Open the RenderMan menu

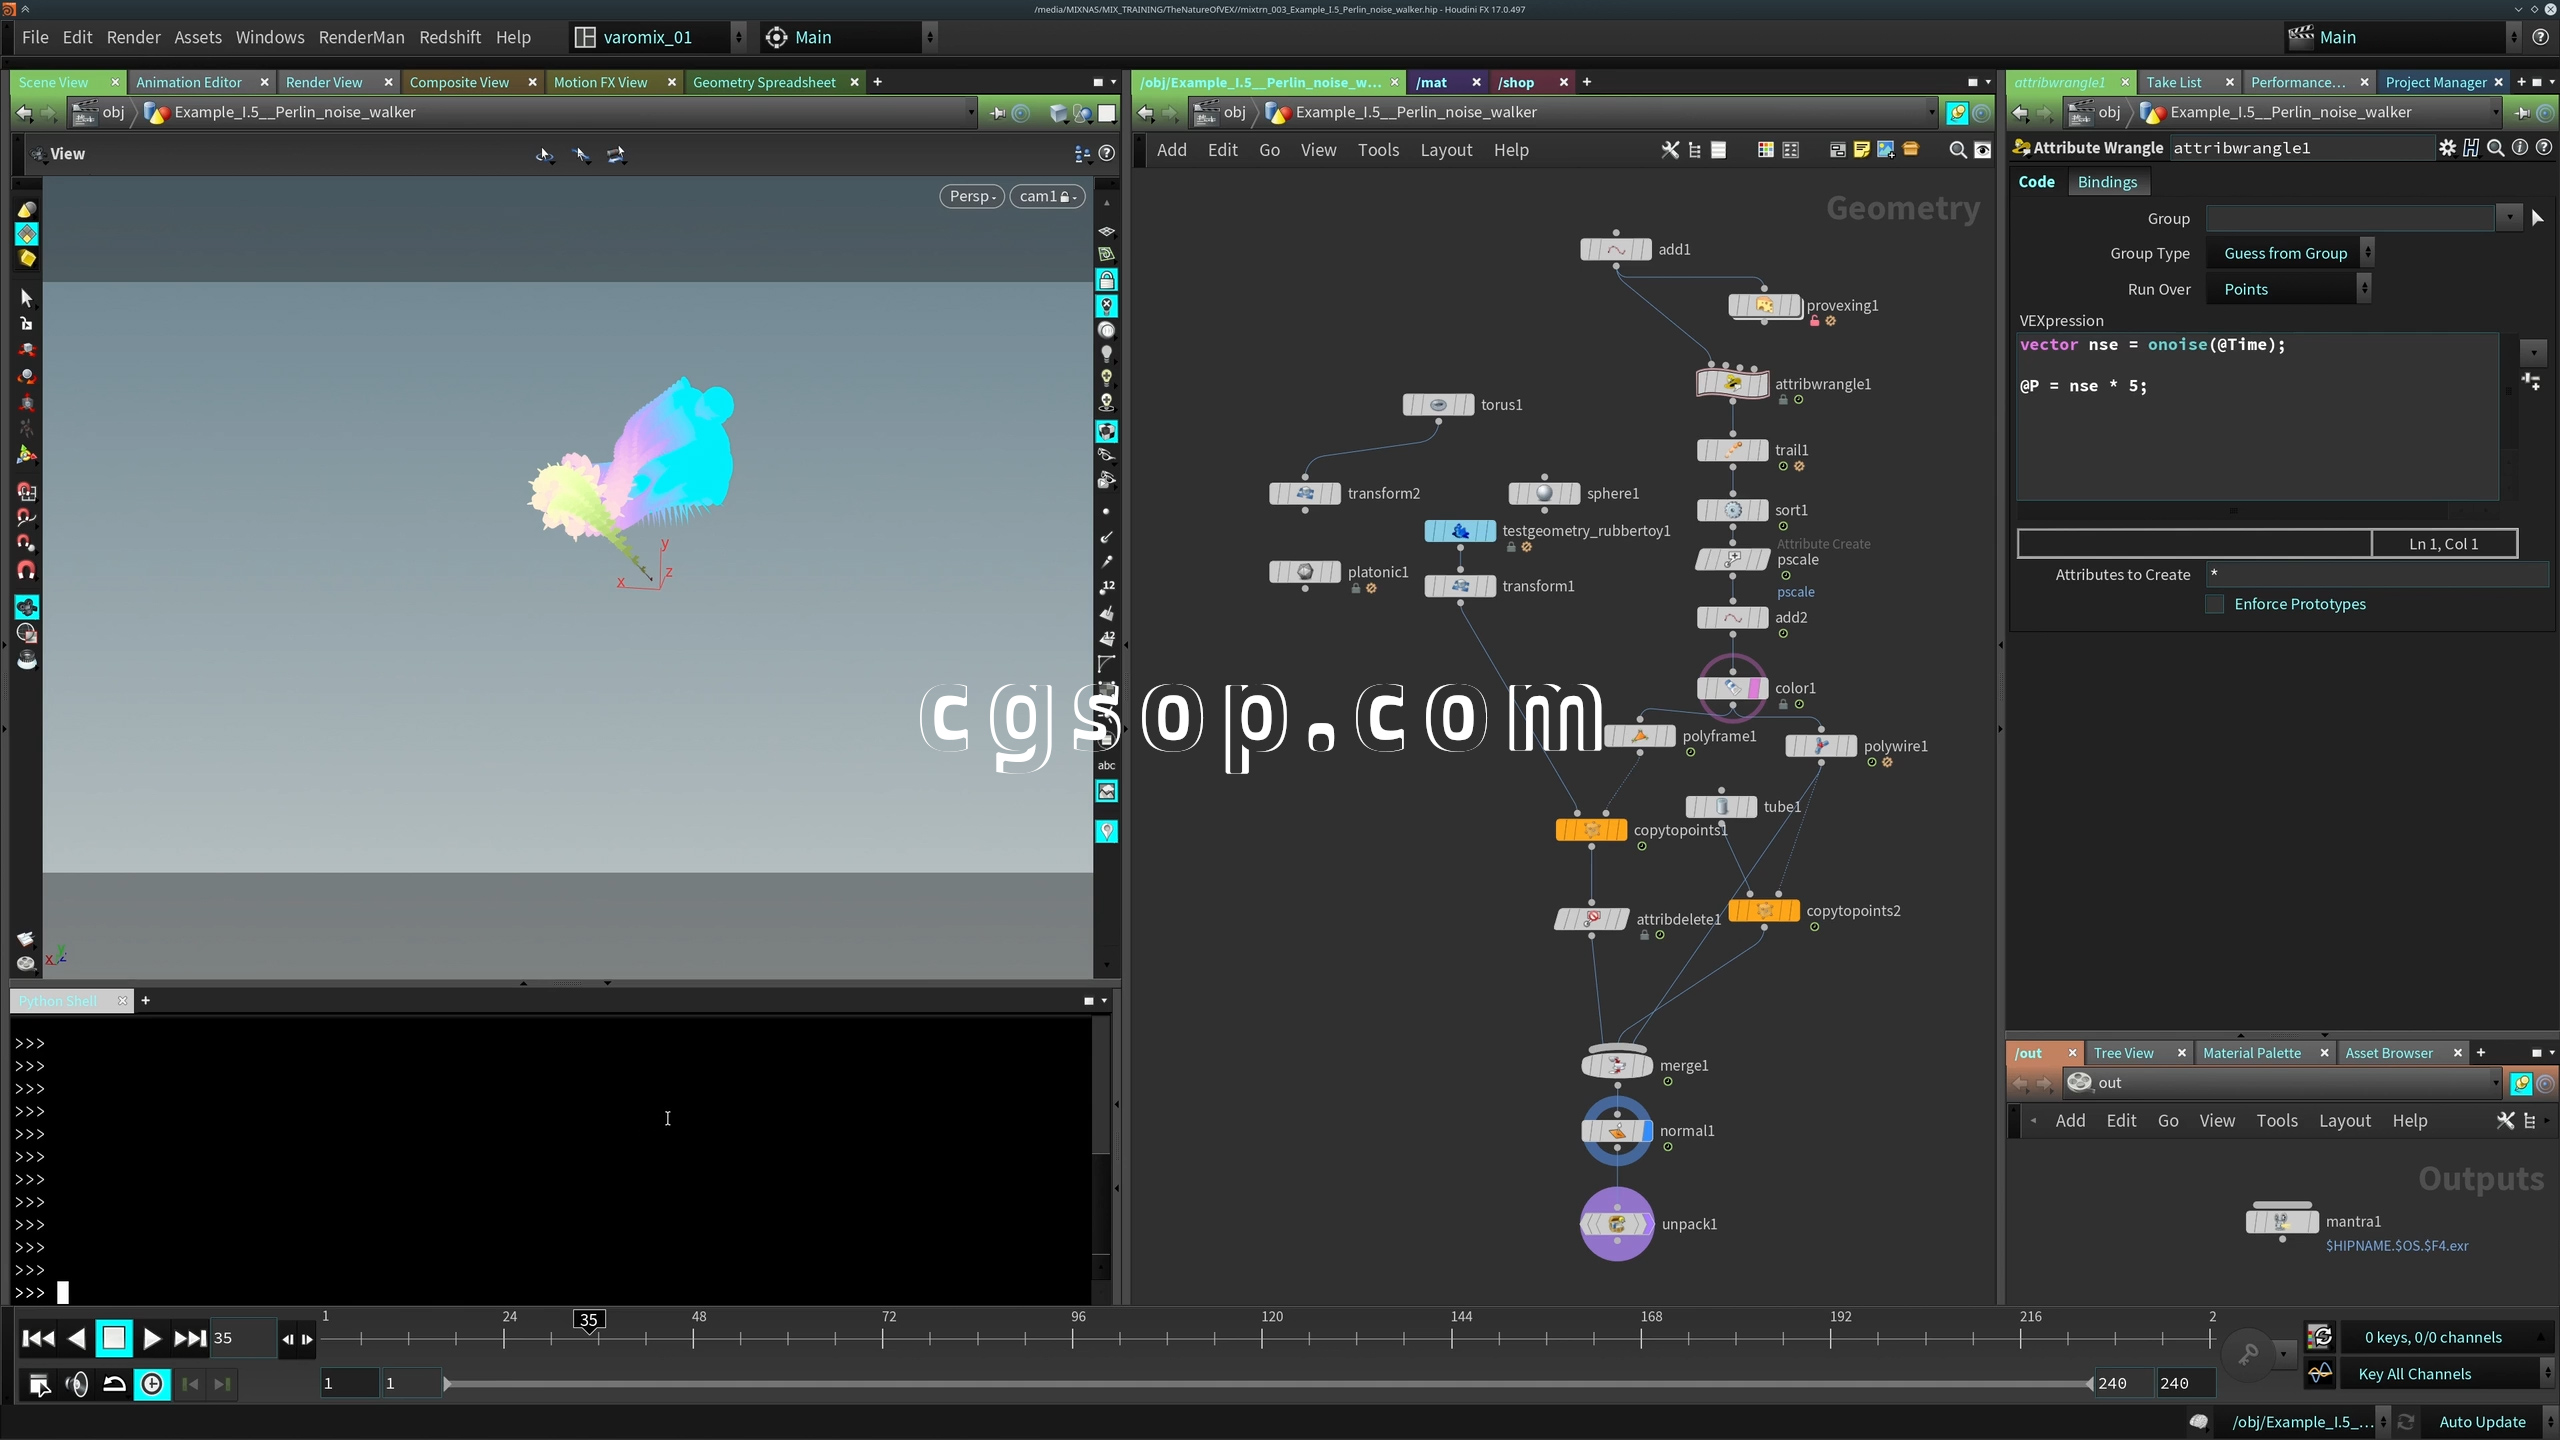(361, 37)
